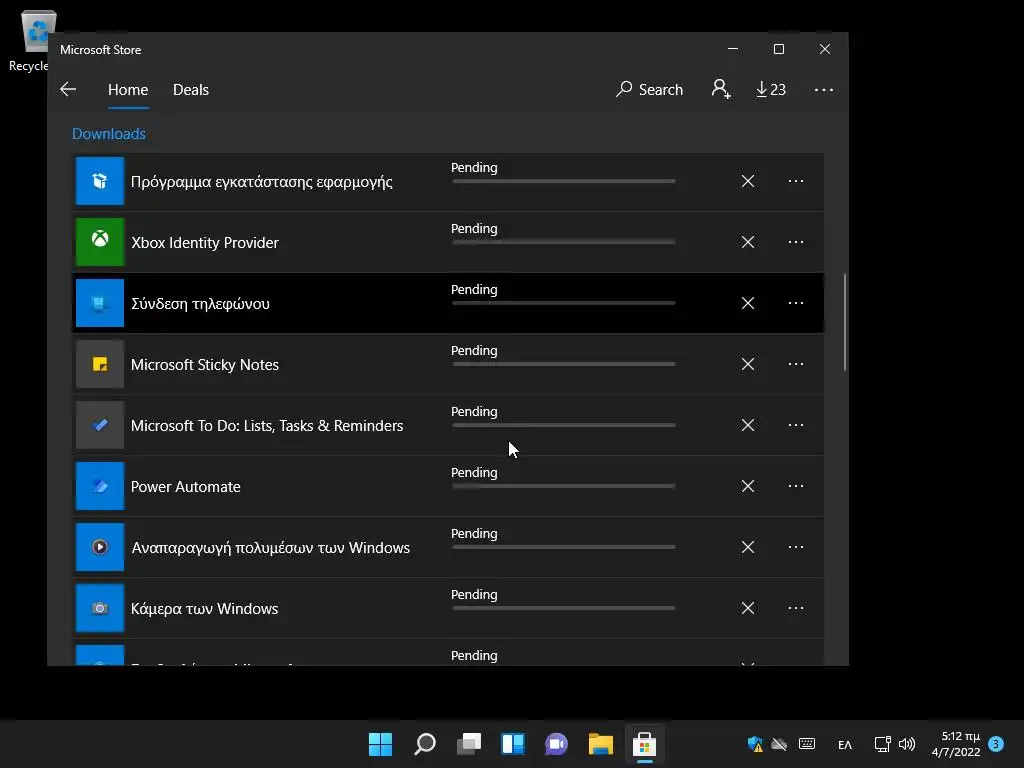This screenshot has width=1024, height=768.
Task: Switch input language via ΕΛ indicator
Action: (x=845, y=744)
